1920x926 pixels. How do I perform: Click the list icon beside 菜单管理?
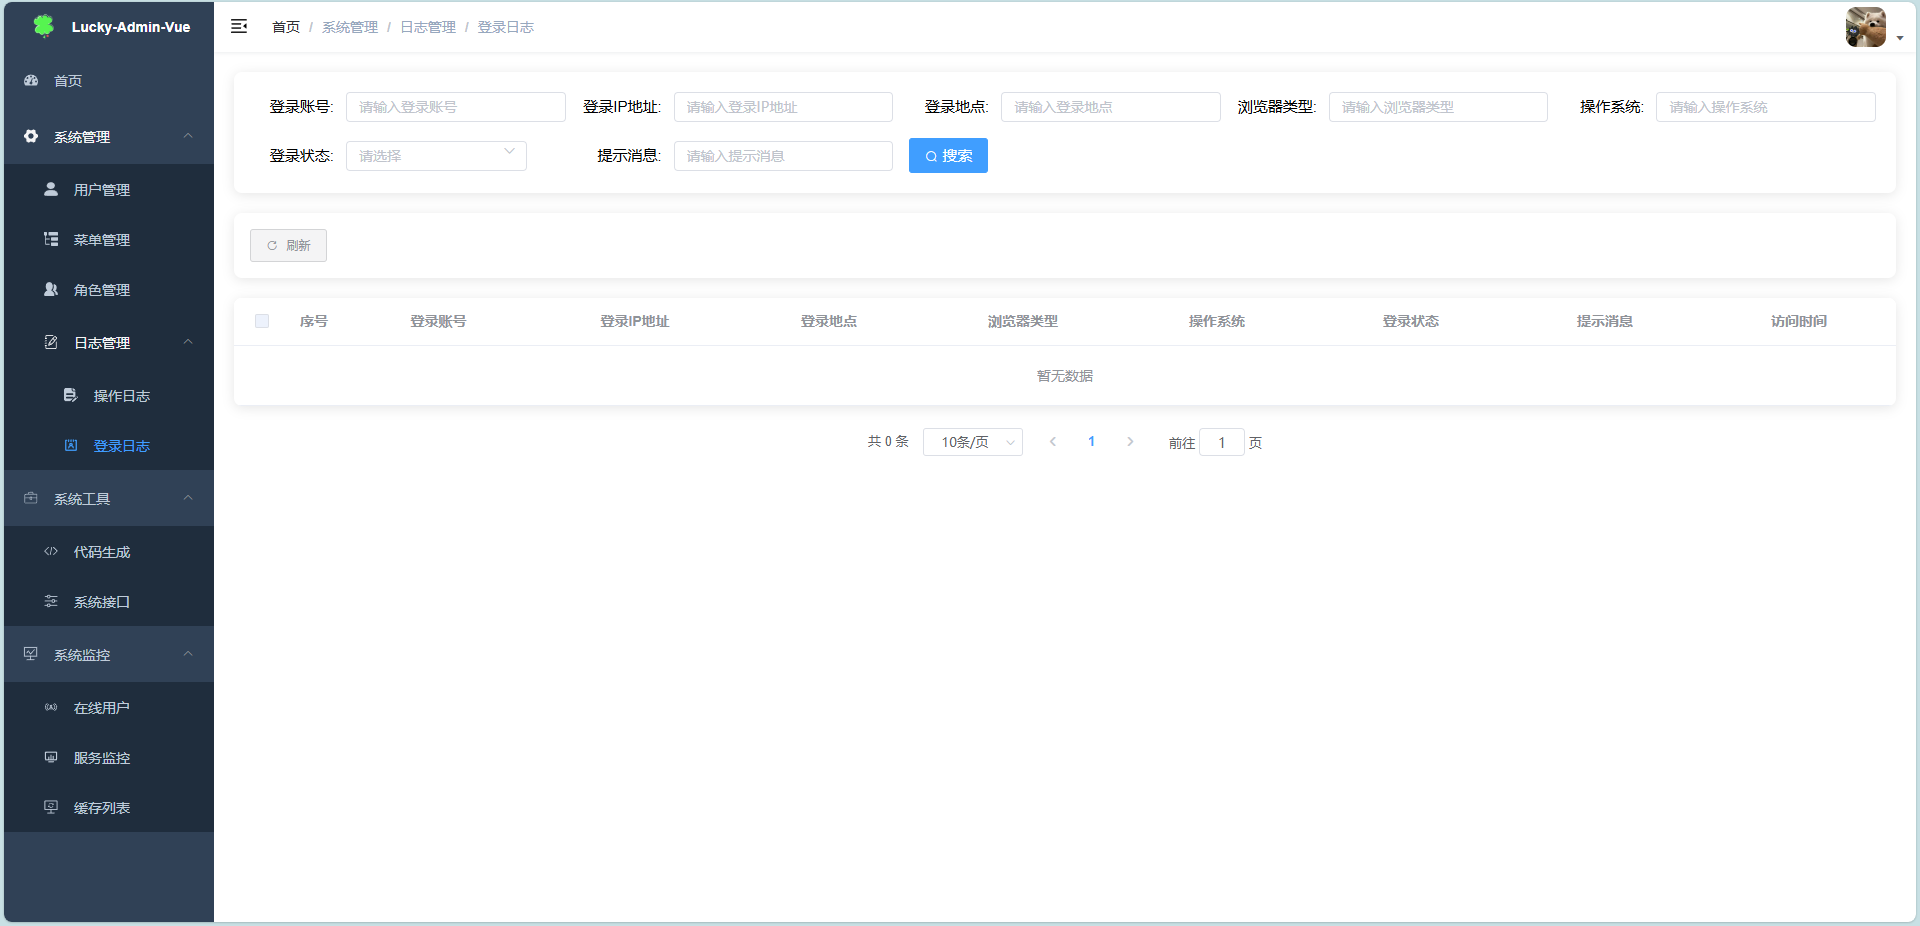(51, 239)
